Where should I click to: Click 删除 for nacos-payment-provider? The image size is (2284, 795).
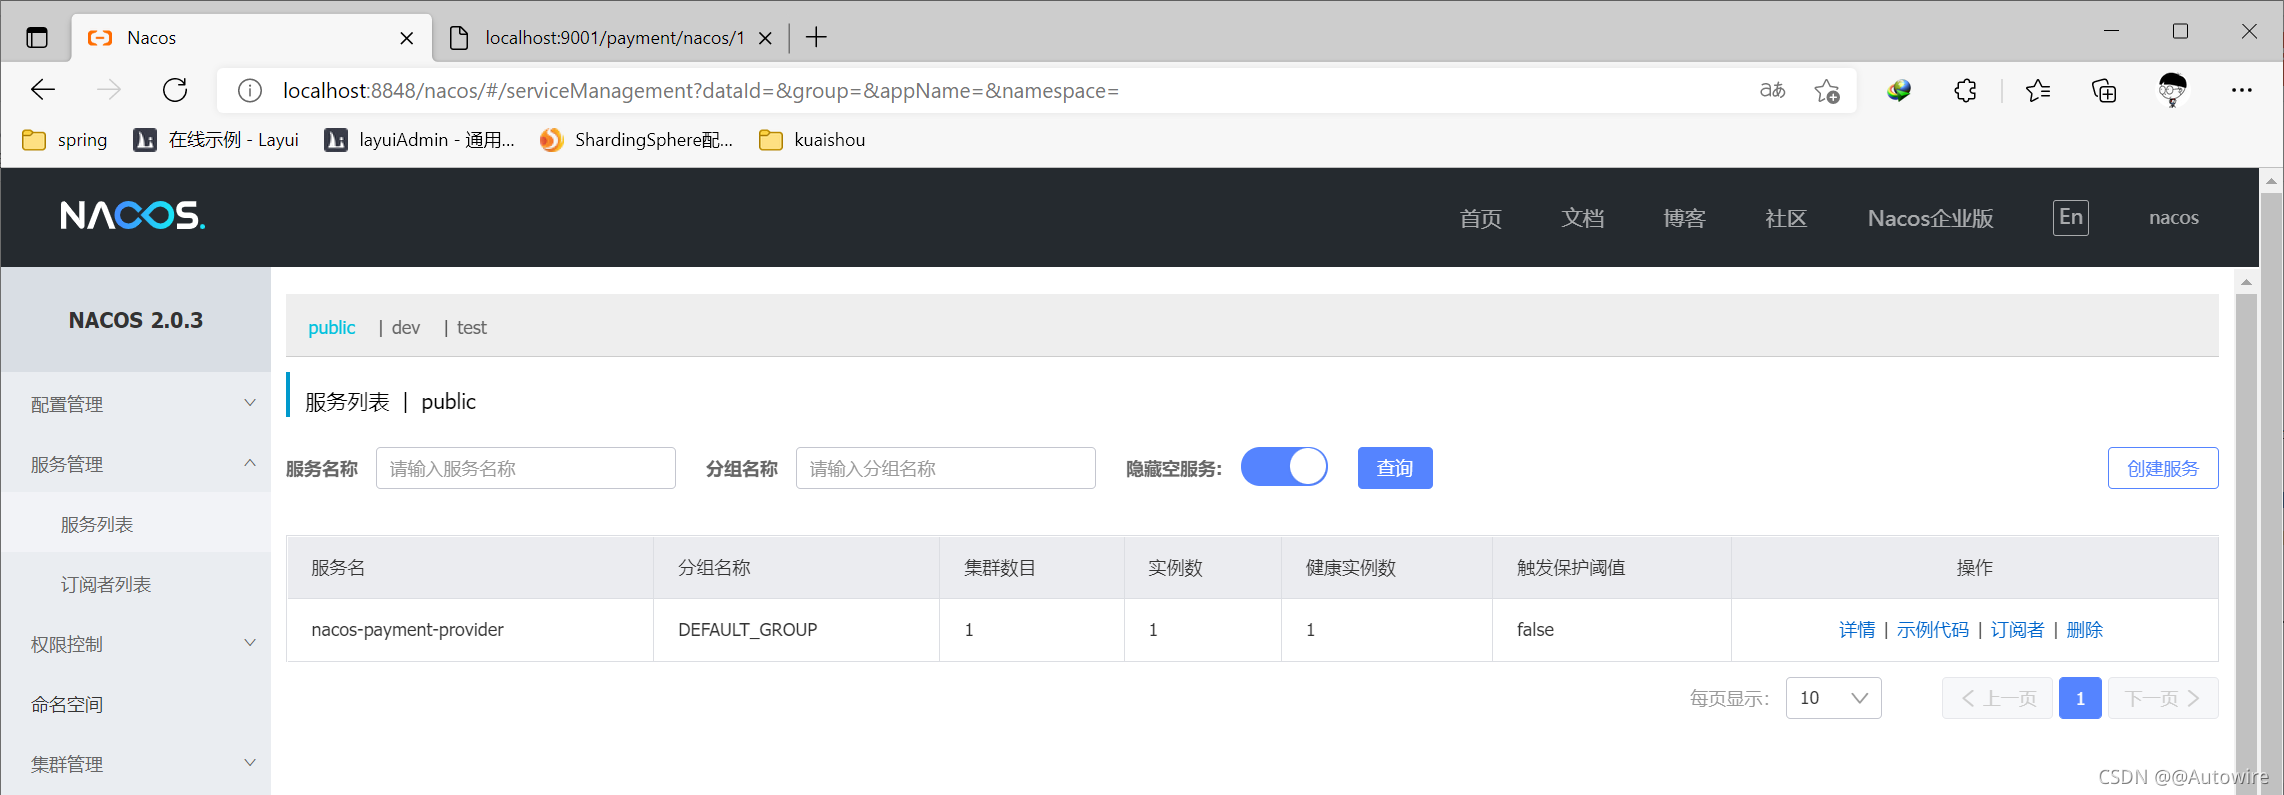coord(2085,629)
